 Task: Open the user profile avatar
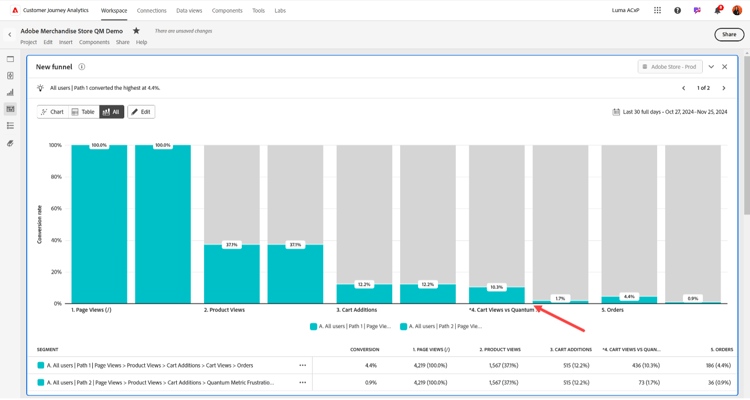(737, 11)
